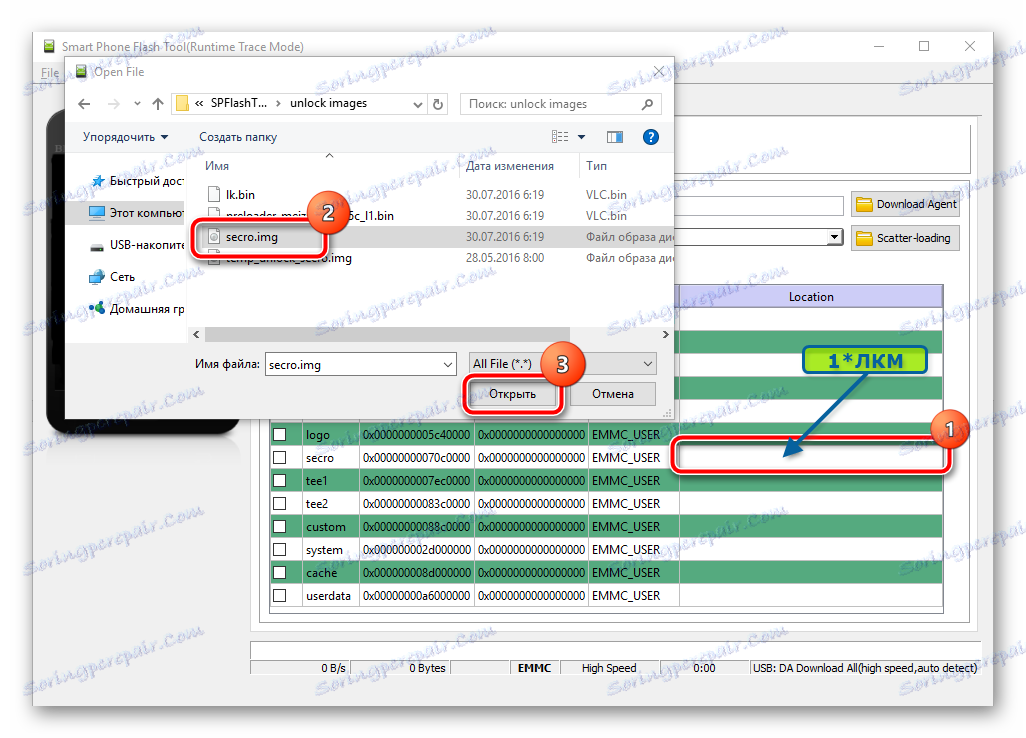The height and width of the screenshot is (738, 1026).
Task: Open Quick access via its star icon
Action: pos(97,181)
